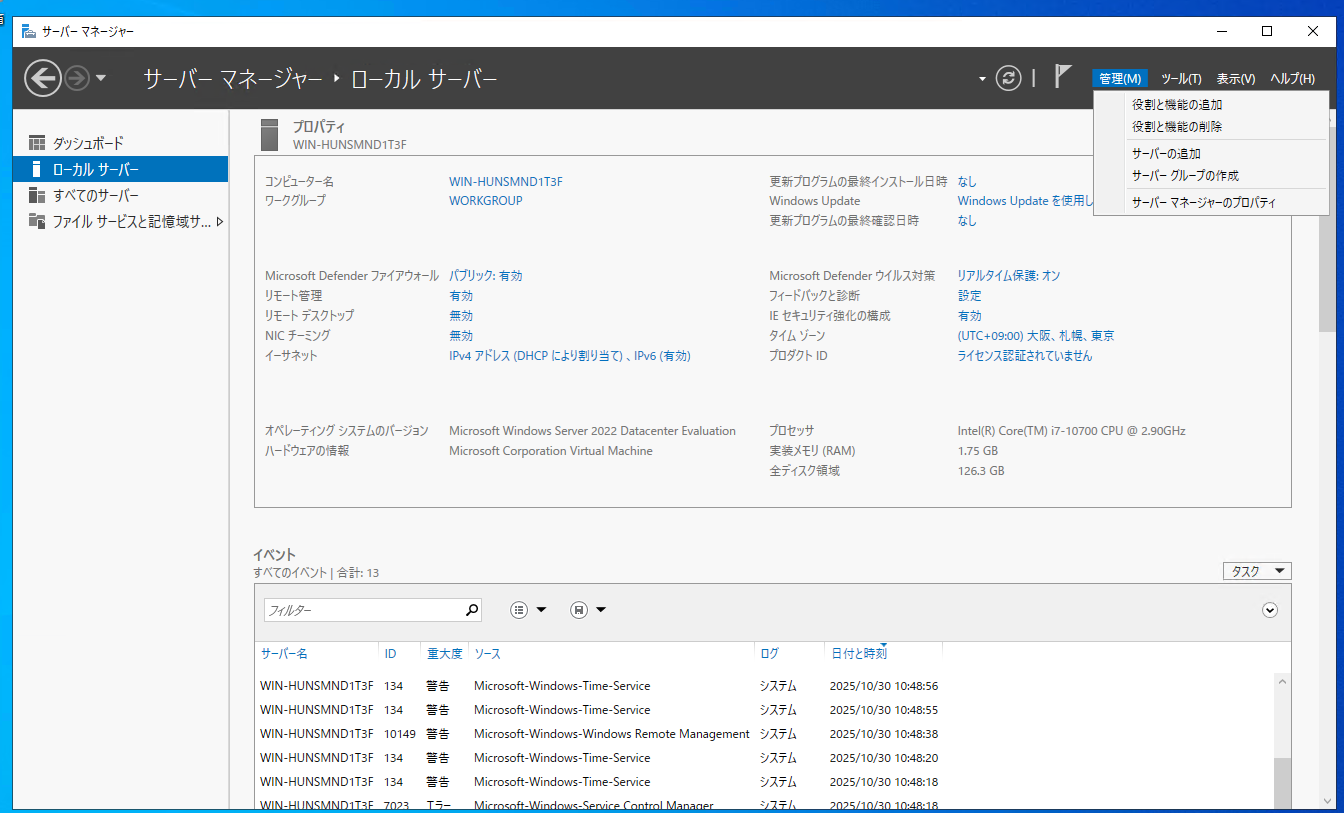
Task: Click the Remote Desktop disabled link
Action: tap(461, 316)
